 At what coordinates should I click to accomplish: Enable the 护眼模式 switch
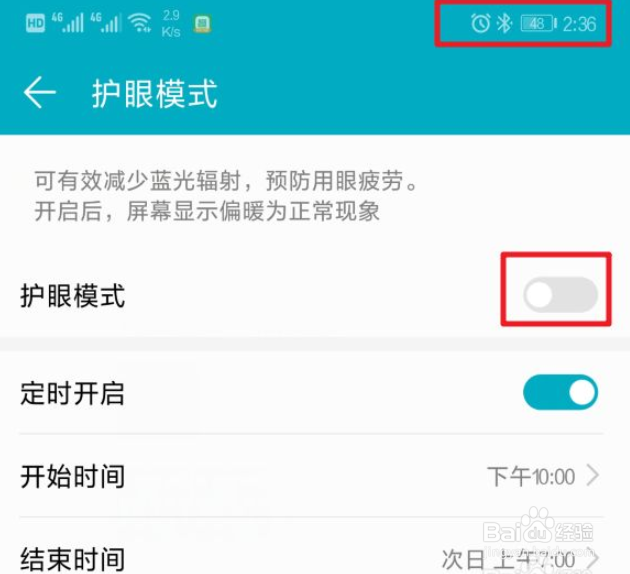(560, 294)
